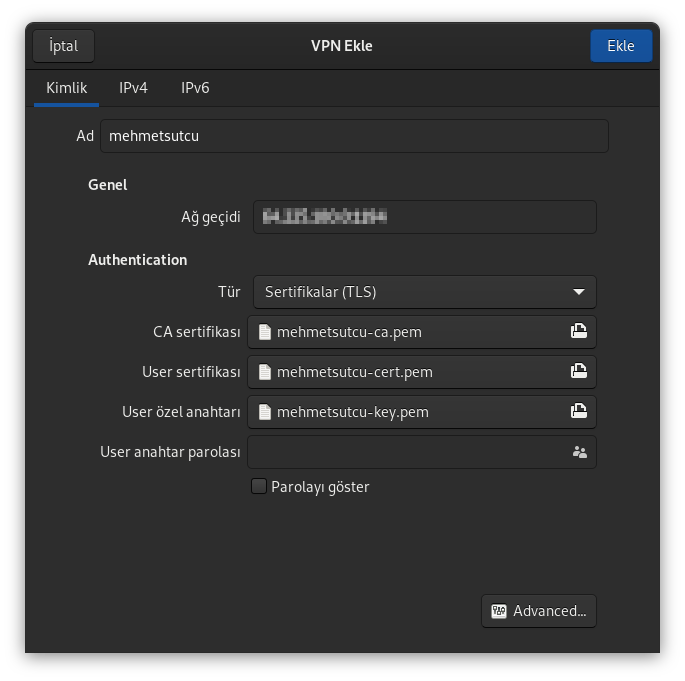Image resolution: width=685 pixels, height=681 pixels.
Task: Click the CA certificate file browse icon
Action: [578, 332]
